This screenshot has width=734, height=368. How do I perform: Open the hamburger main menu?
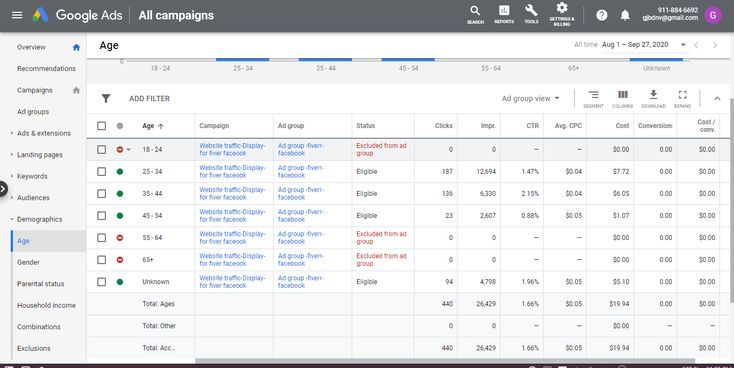(17, 15)
